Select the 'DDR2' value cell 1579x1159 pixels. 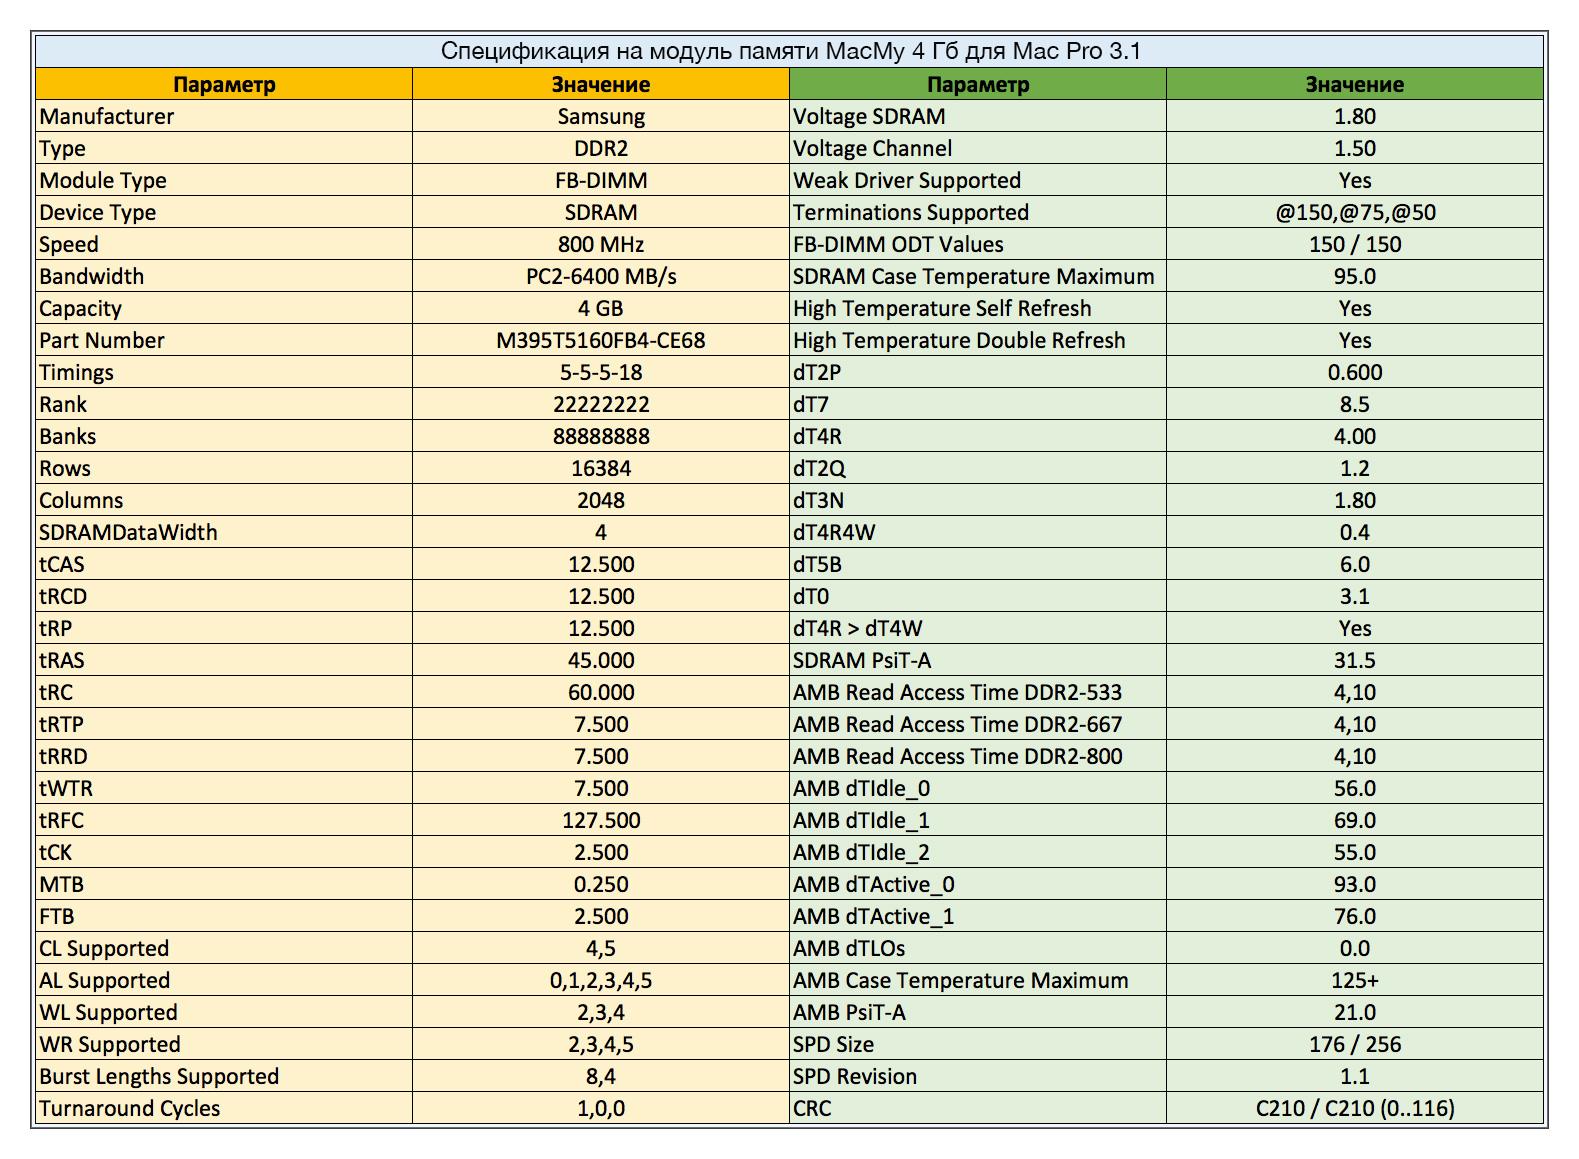[601, 148]
